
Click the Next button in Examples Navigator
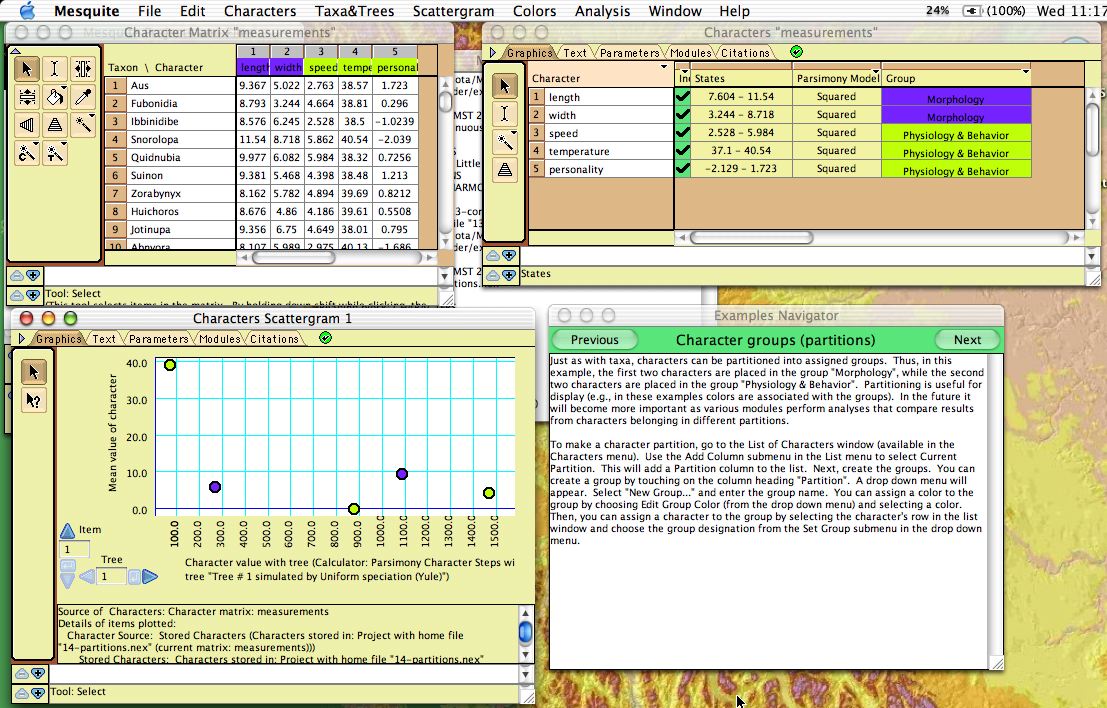966,339
